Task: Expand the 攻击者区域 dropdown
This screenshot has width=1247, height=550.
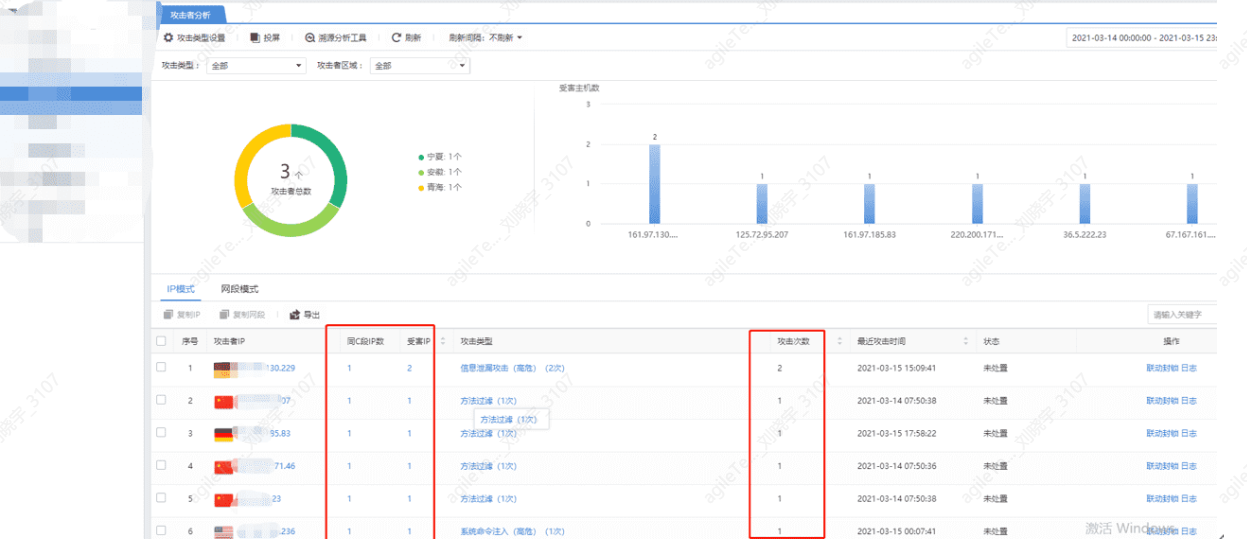Action: click(x=420, y=66)
